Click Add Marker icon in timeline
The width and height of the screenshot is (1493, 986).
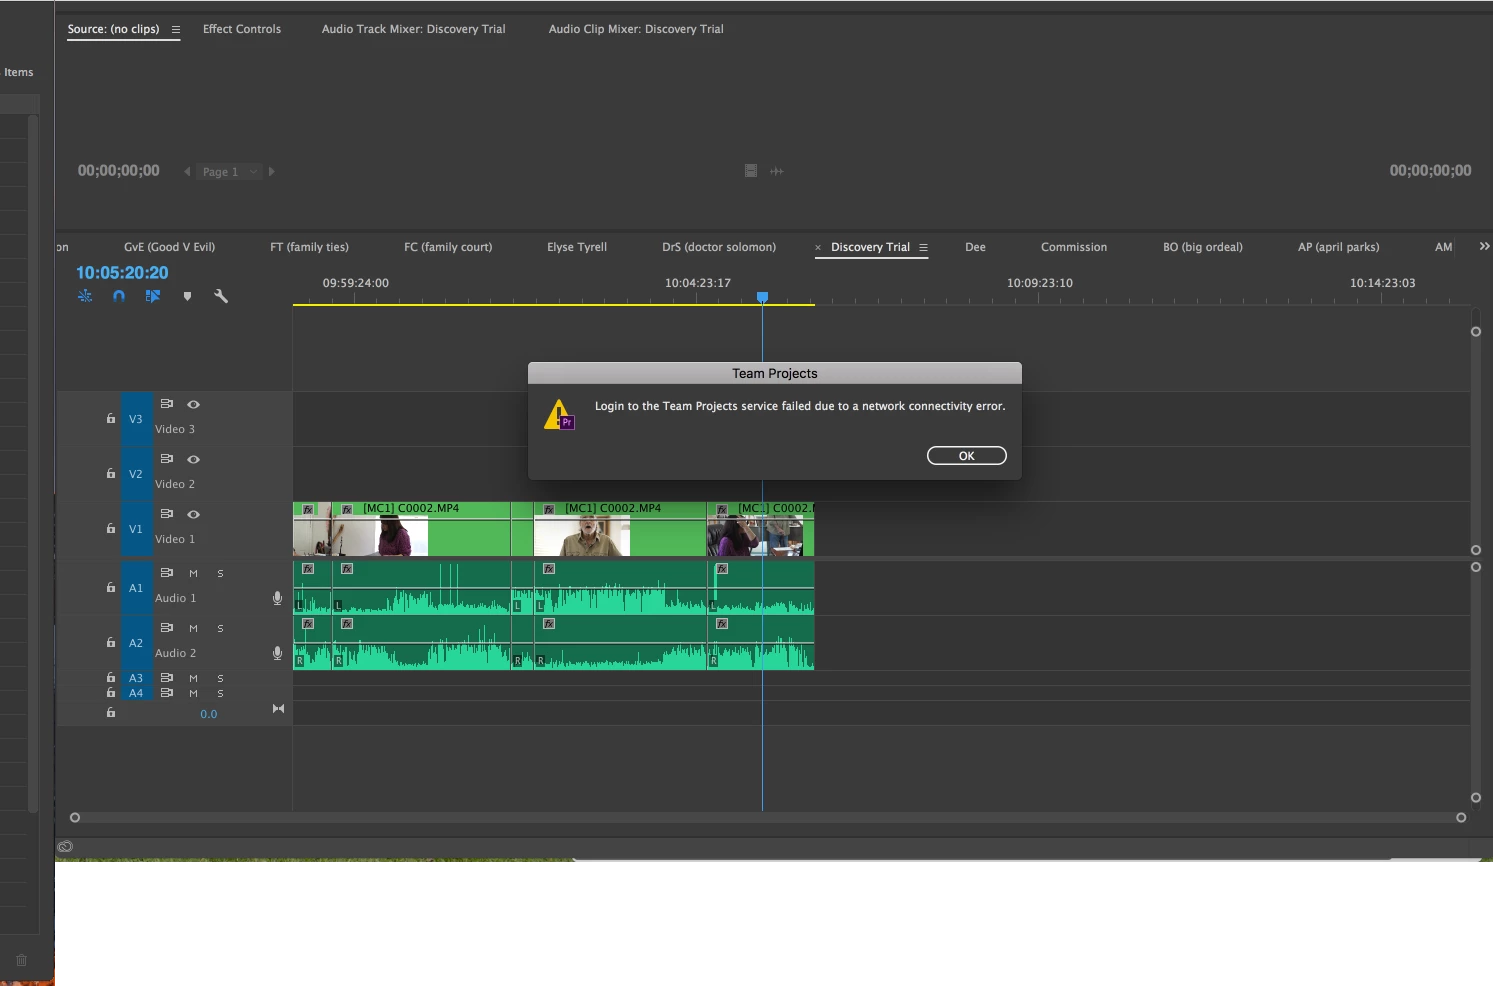tap(187, 296)
